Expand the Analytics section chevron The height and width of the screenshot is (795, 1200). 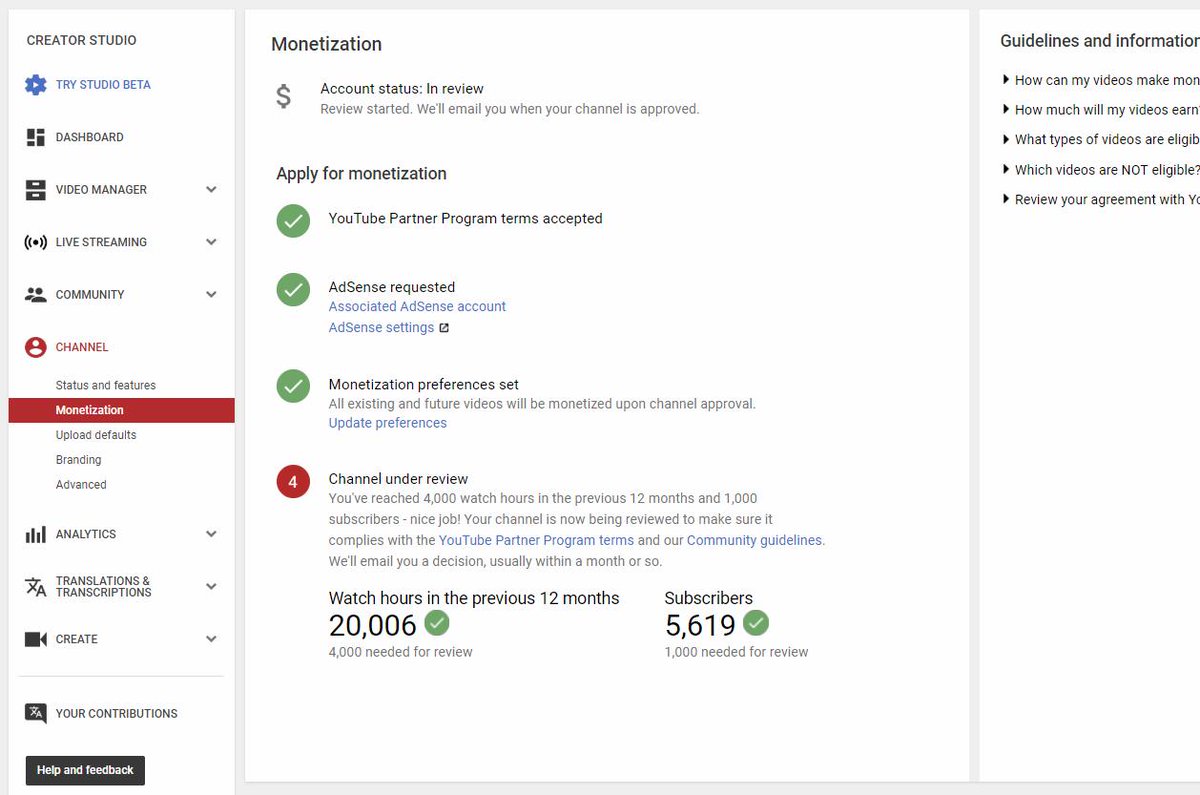(211, 534)
